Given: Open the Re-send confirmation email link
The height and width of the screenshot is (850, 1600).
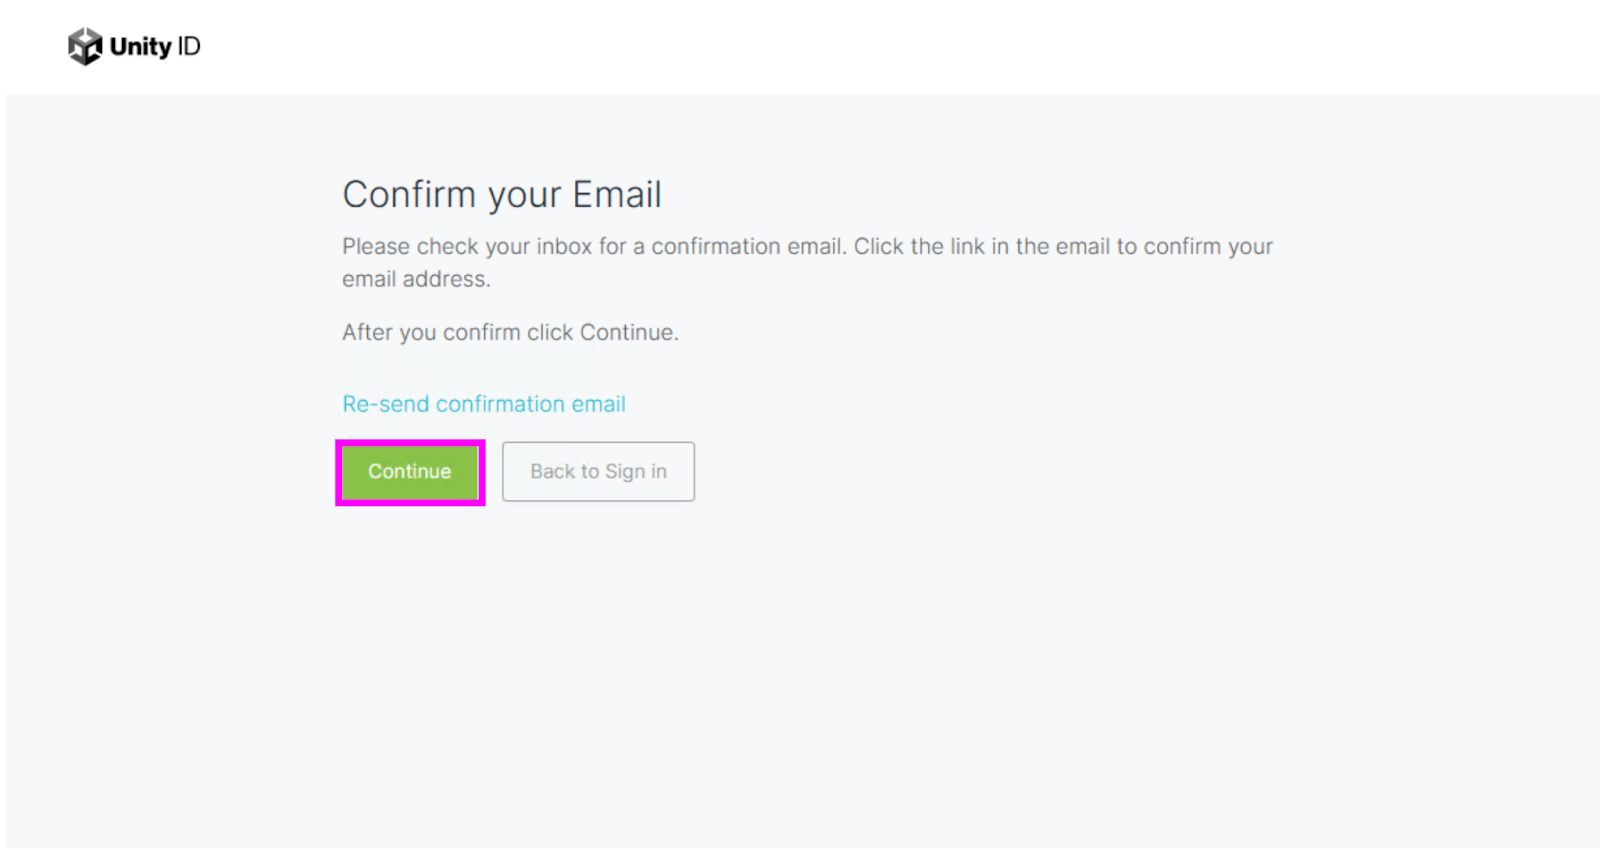Looking at the screenshot, I should click(484, 404).
